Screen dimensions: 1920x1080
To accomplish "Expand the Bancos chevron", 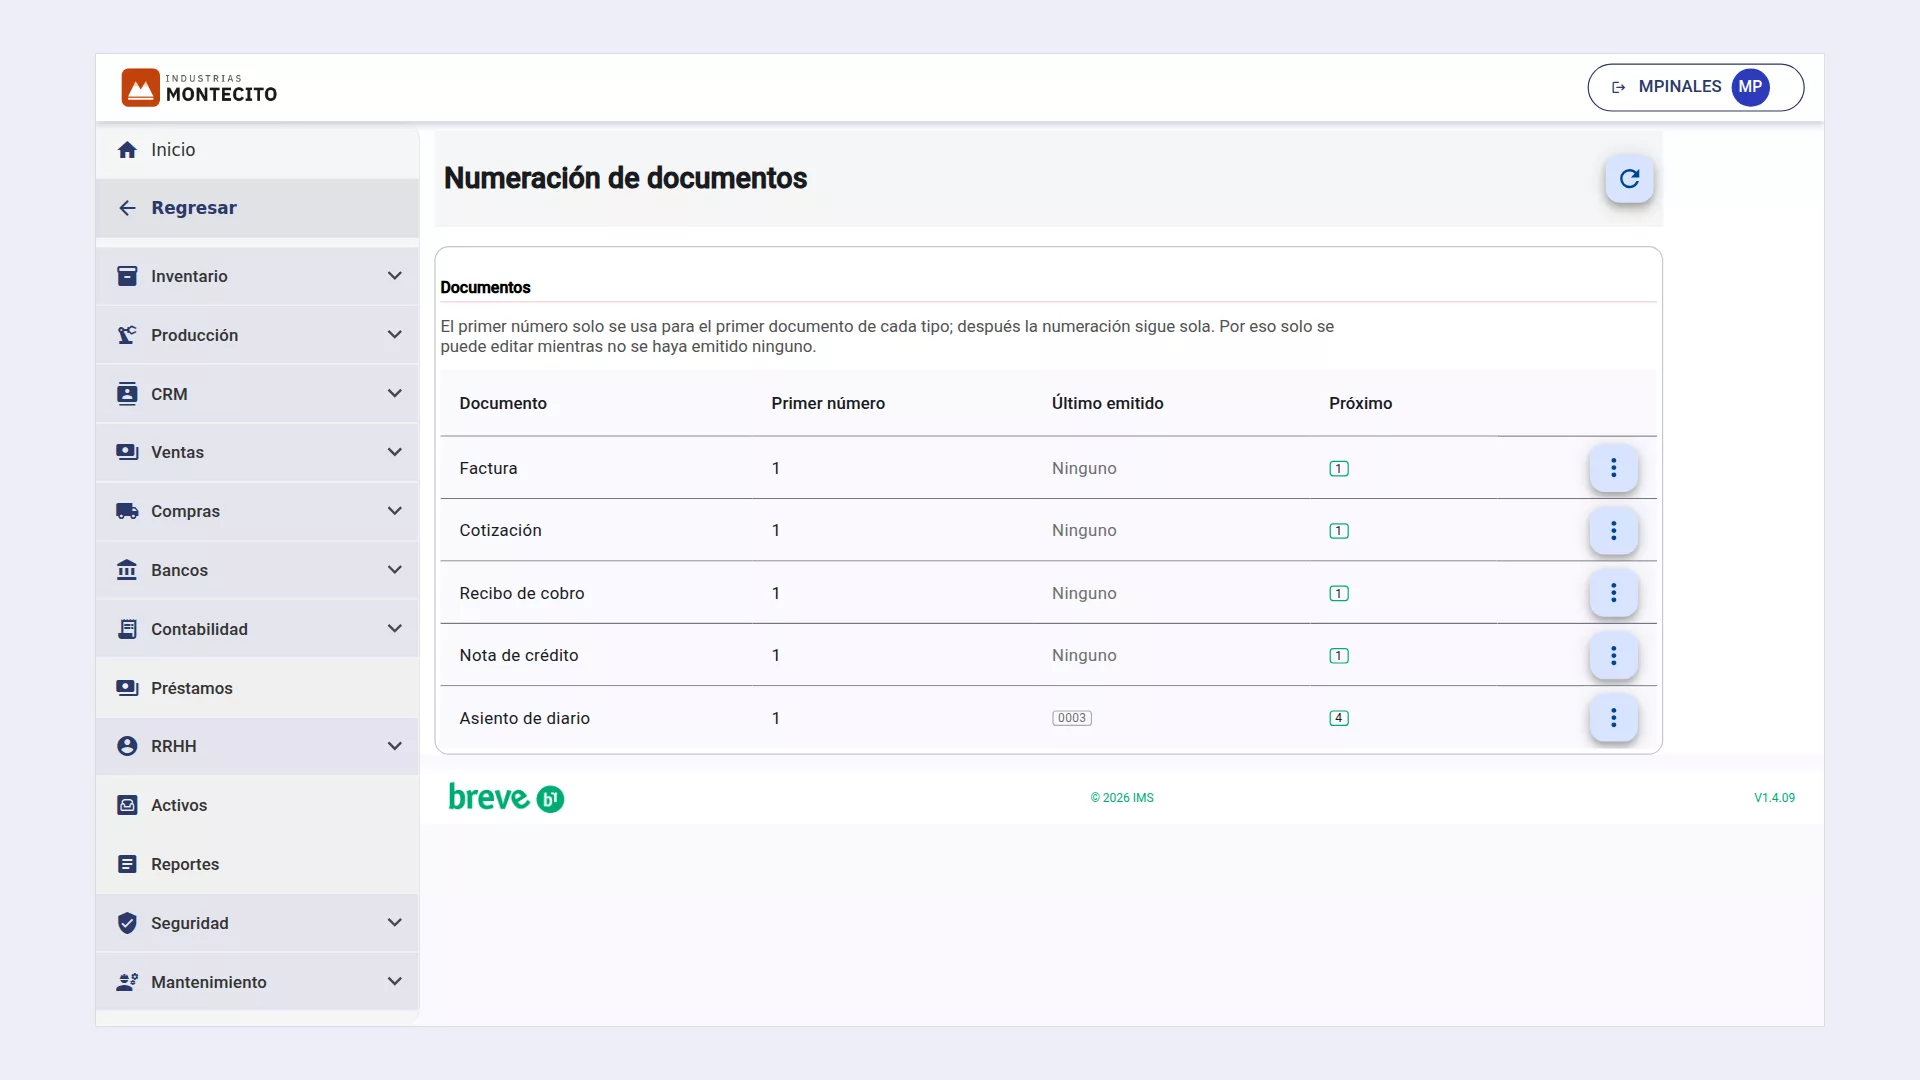I will pyautogui.click(x=395, y=570).
